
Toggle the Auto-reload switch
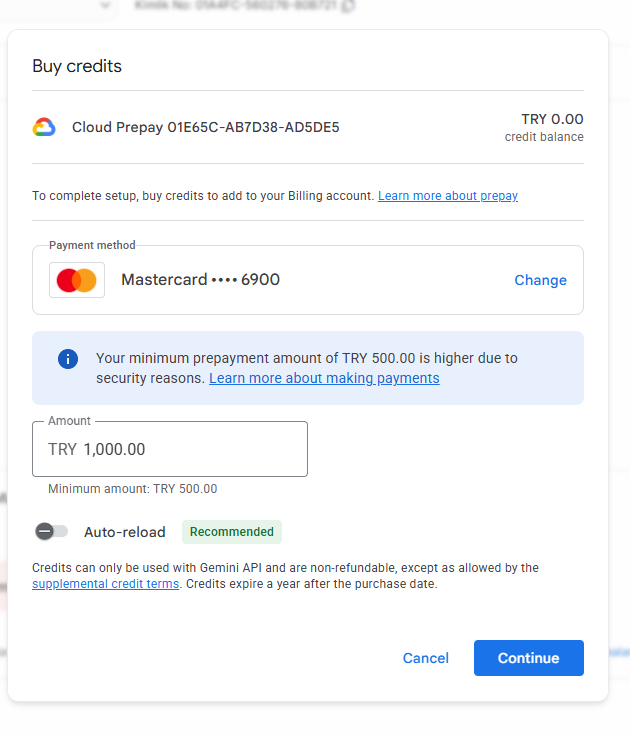click(51, 531)
